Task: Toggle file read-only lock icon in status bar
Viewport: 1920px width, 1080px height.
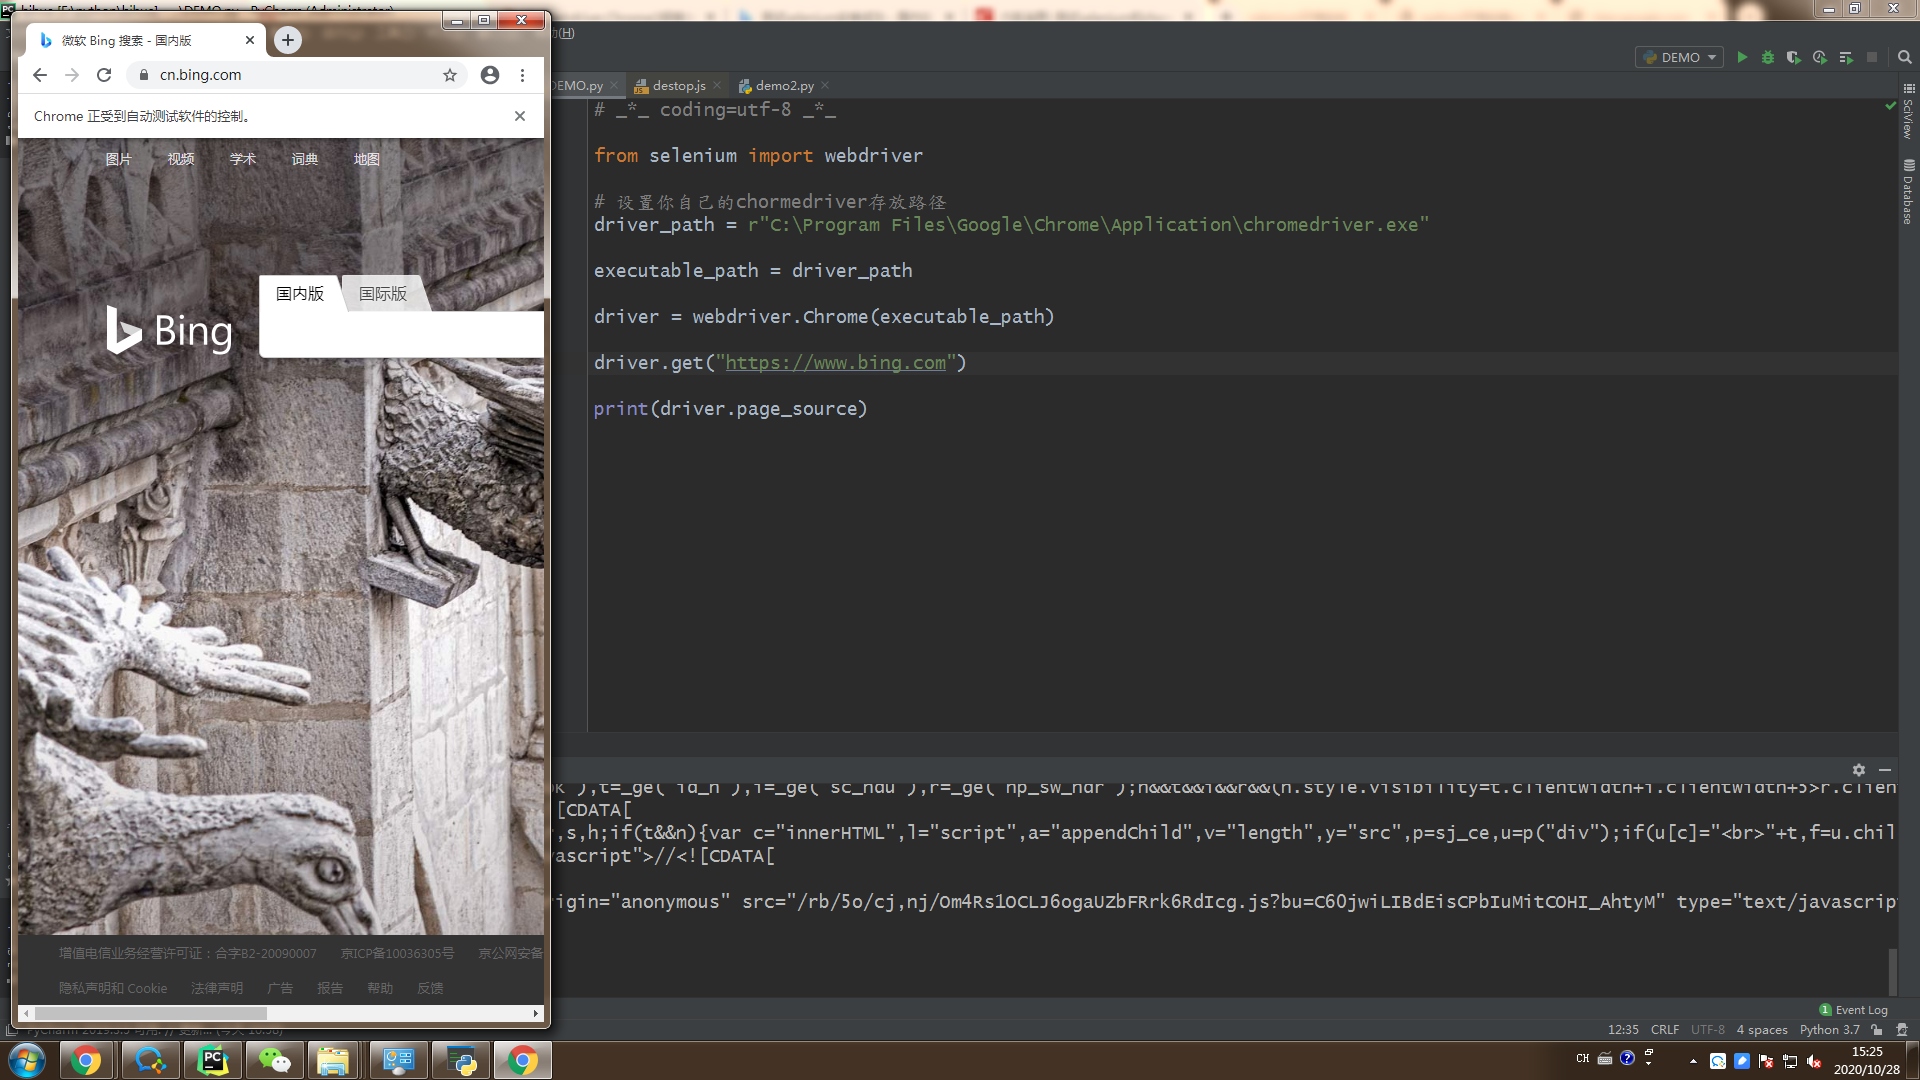Action: [1877, 1029]
